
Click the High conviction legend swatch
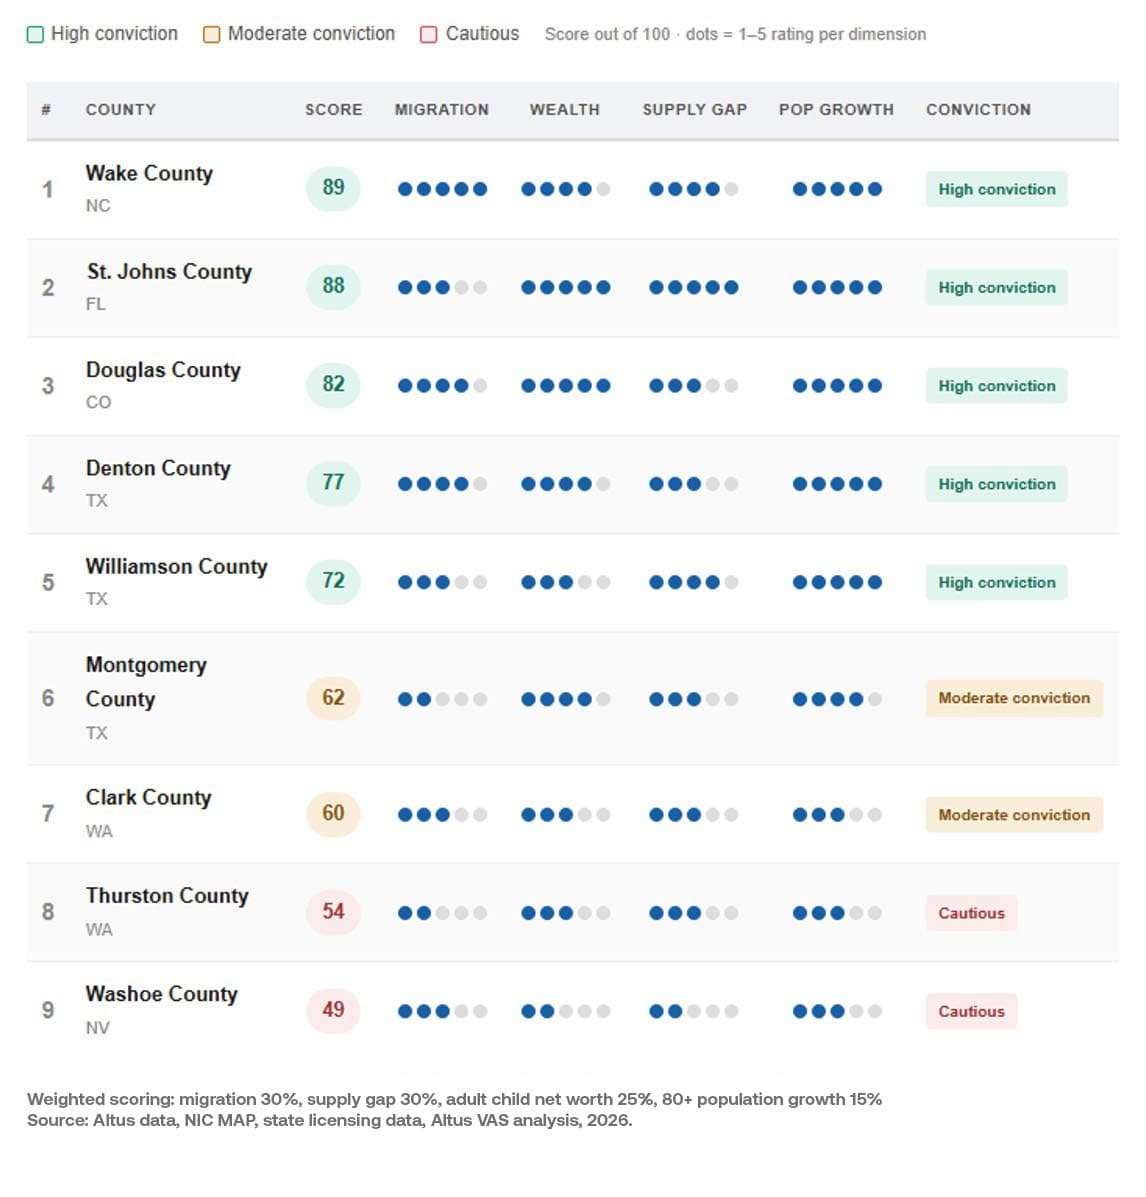pos(35,34)
